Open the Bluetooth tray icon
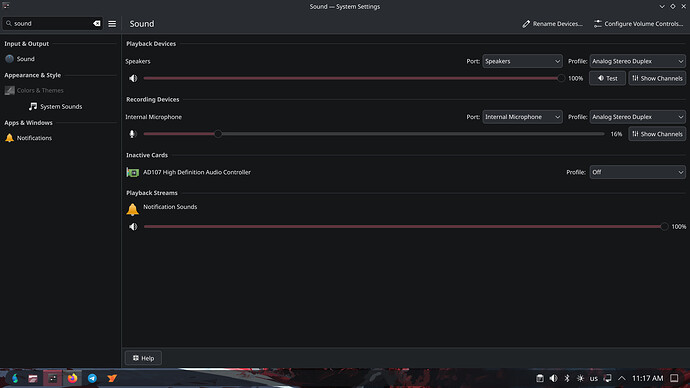 click(567, 378)
